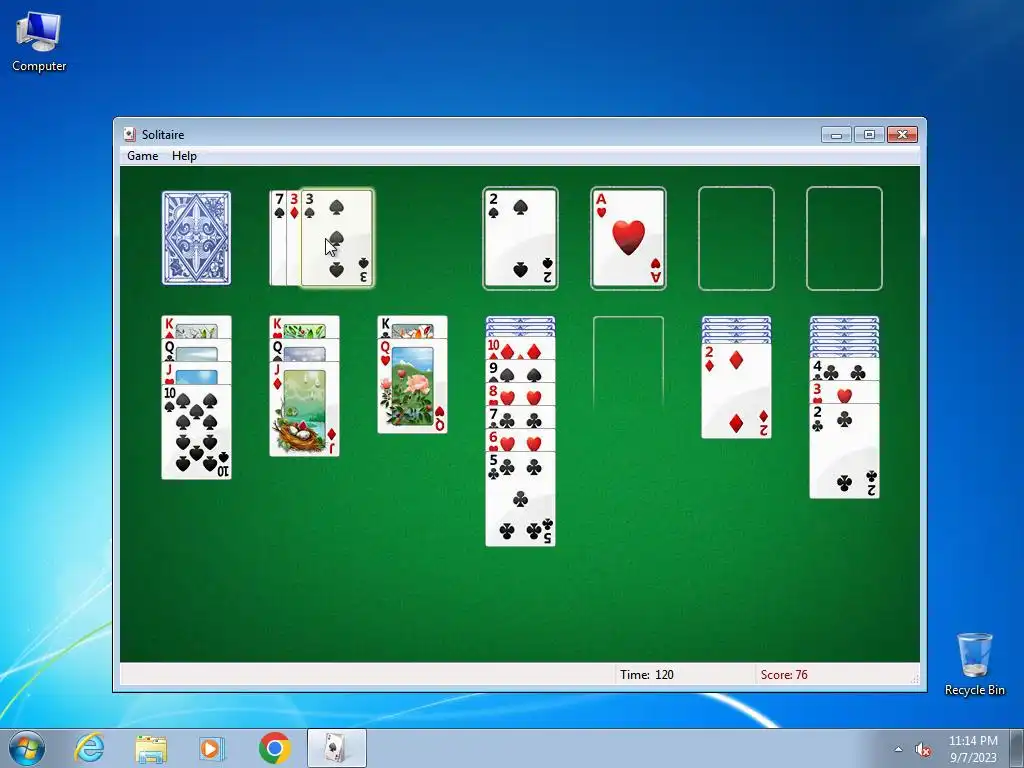The height and width of the screenshot is (768, 1024).
Task: Select the Jack of diamonds card
Action: (304, 409)
